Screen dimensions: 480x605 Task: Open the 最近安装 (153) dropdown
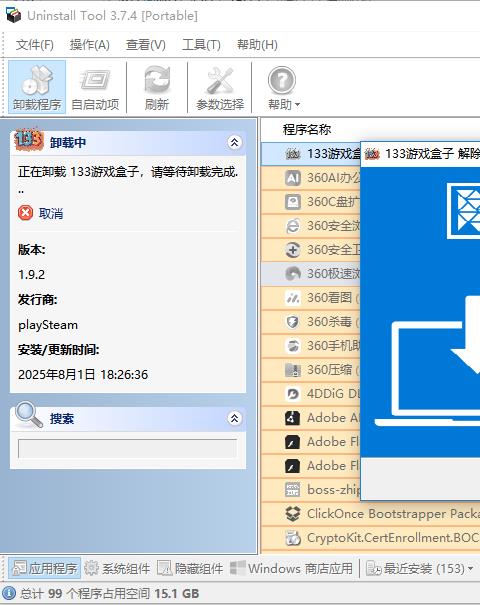[x=419, y=568]
